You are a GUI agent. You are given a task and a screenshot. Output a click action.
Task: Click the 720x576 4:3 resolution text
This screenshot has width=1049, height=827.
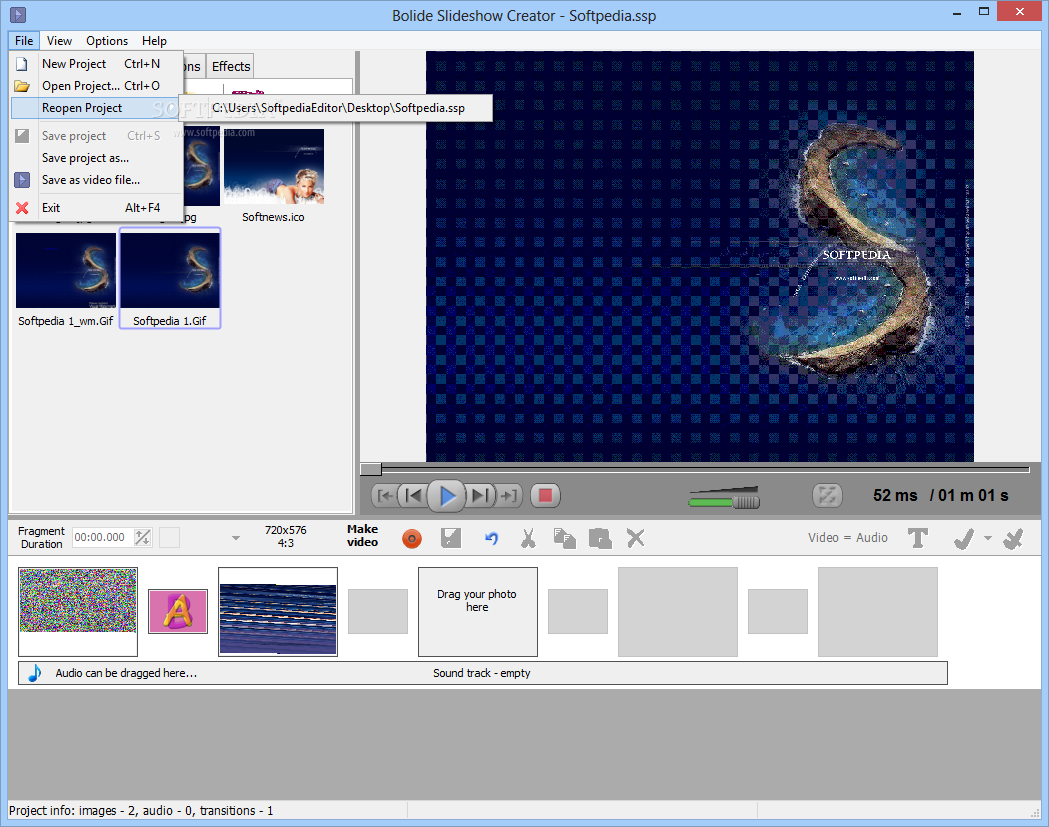click(286, 537)
